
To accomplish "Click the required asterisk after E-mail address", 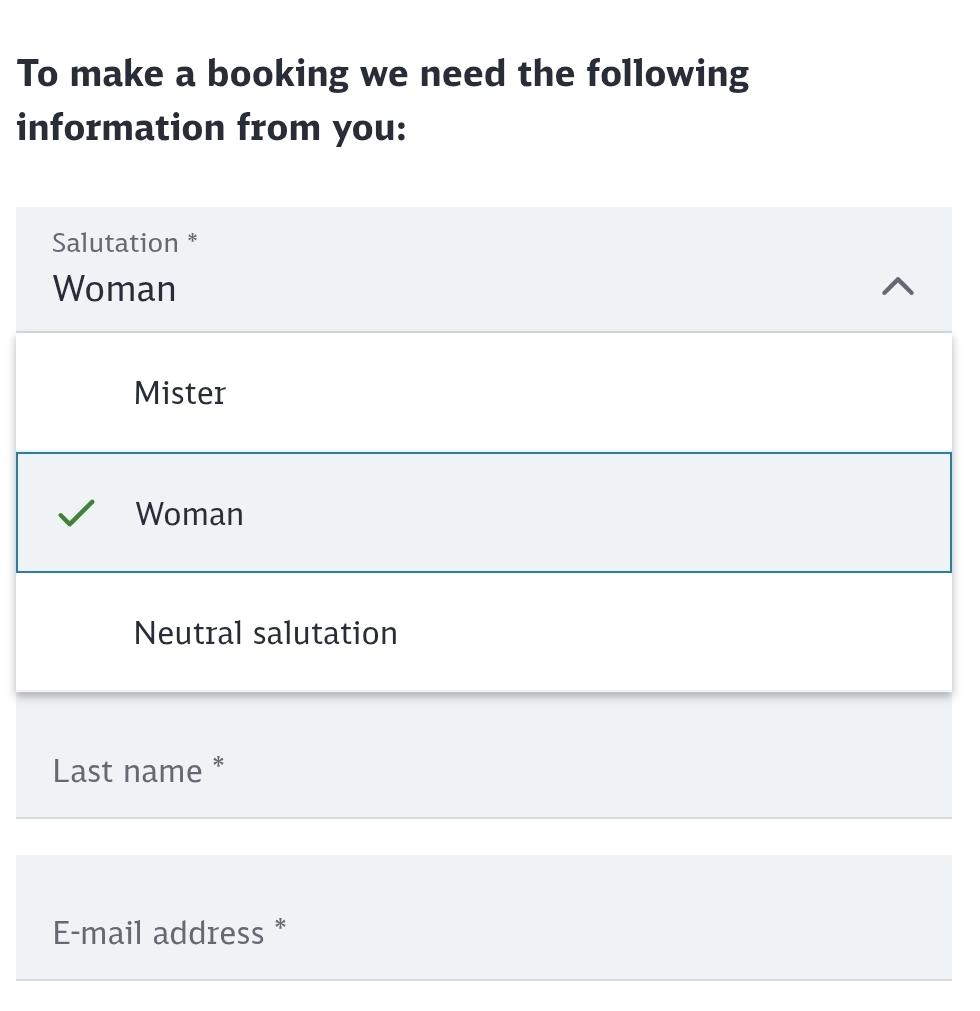I will point(281,927).
